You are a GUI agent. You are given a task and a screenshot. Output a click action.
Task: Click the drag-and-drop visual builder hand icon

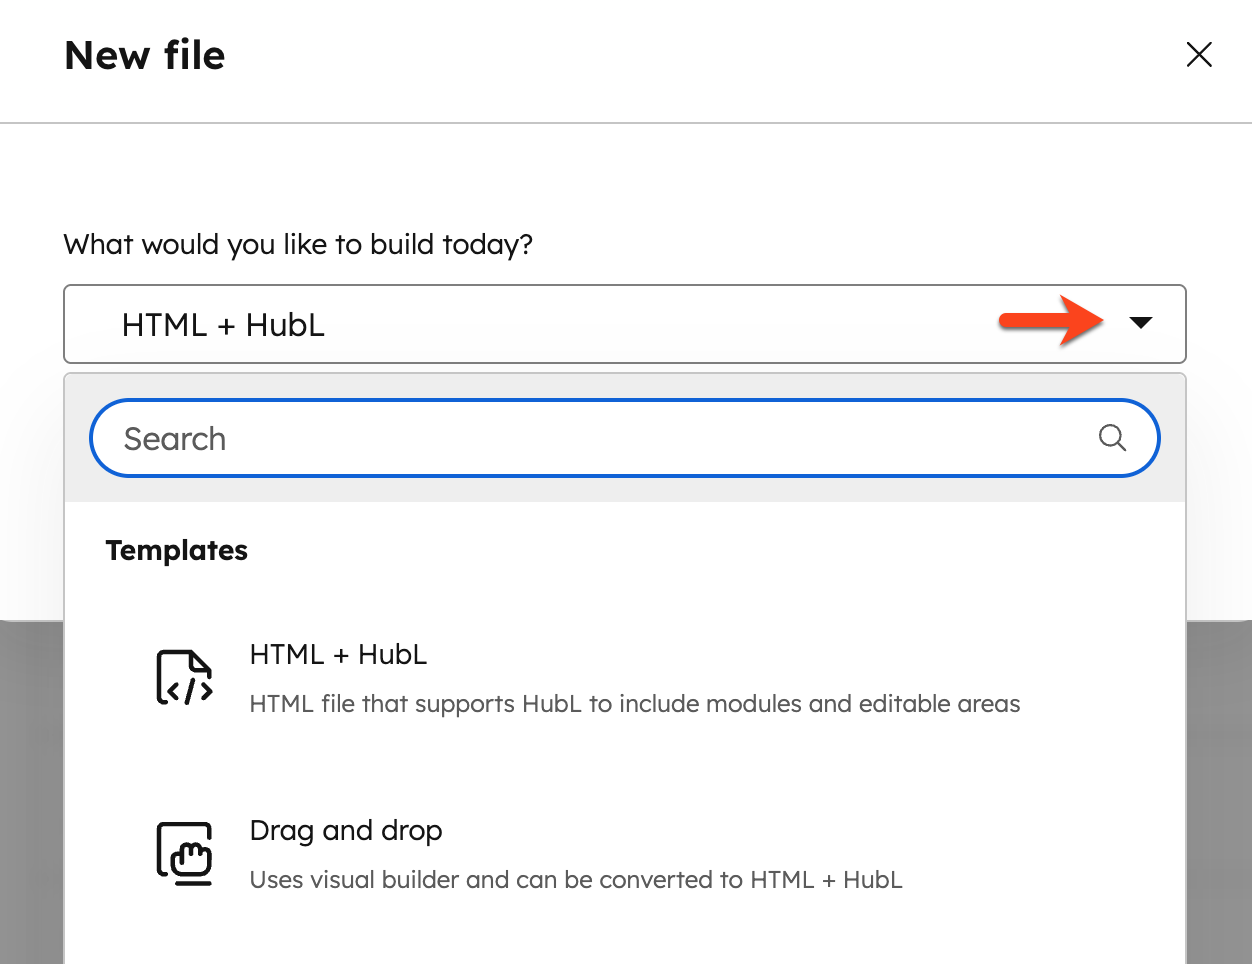(x=184, y=853)
